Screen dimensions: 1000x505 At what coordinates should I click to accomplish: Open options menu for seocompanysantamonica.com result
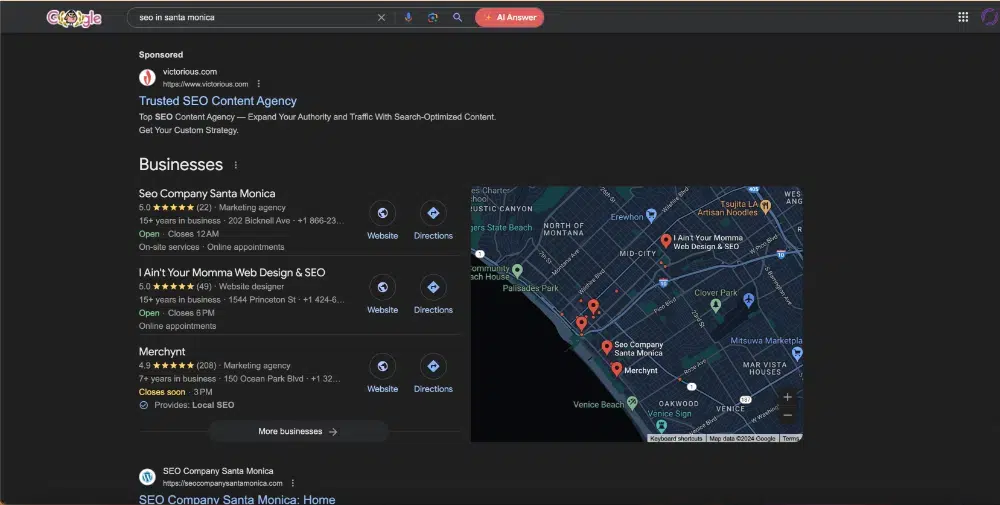coord(293,483)
